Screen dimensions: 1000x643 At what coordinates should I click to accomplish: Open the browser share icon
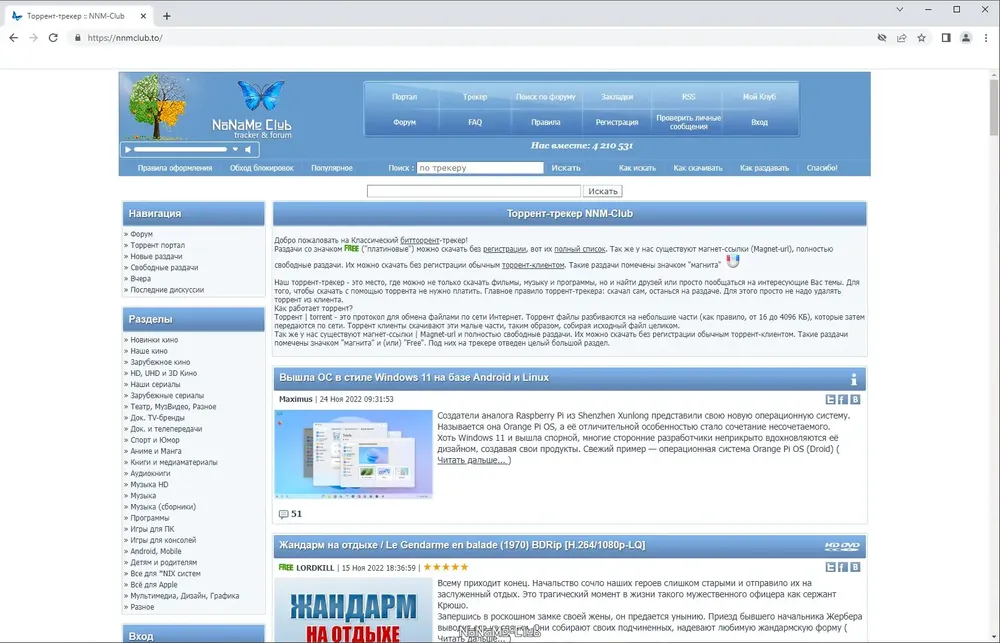(x=902, y=38)
